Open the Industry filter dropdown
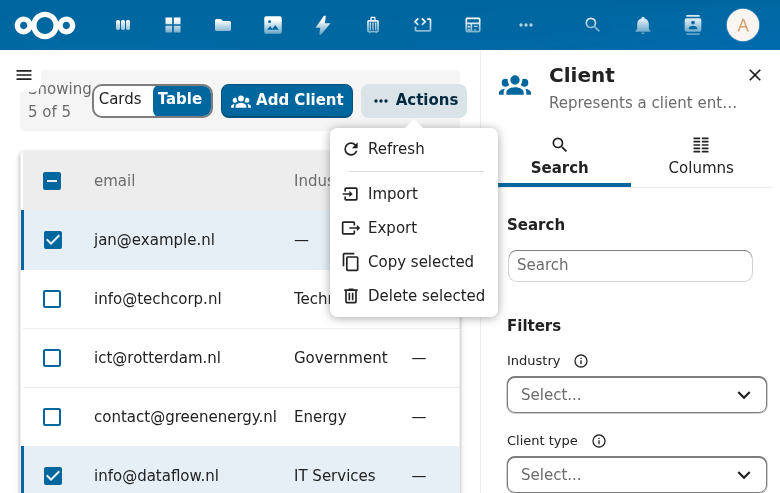The image size is (780, 493). click(x=637, y=394)
